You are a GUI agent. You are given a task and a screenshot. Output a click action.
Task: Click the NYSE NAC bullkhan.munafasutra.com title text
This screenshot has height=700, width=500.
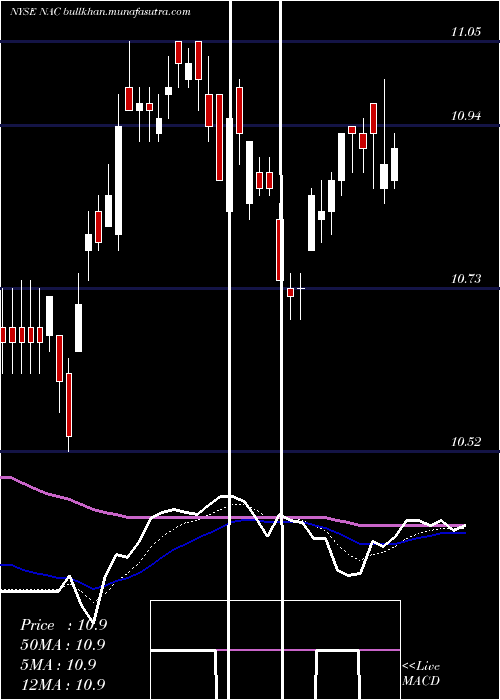[100, 12]
